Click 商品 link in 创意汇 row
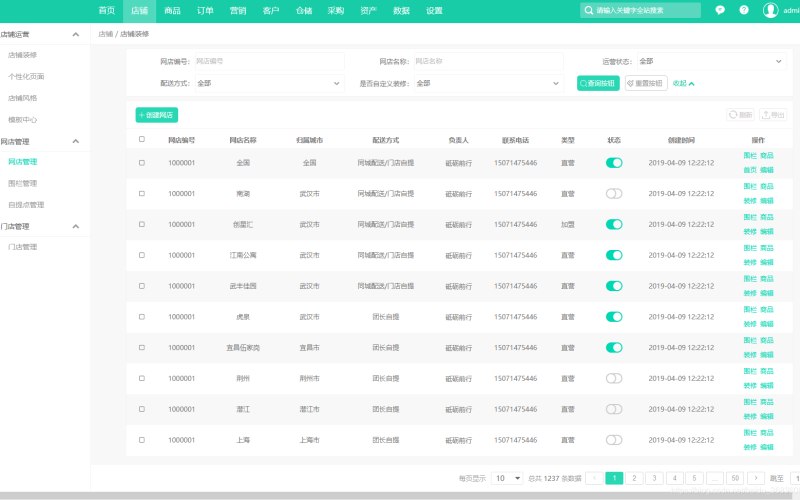 (x=767, y=217)
